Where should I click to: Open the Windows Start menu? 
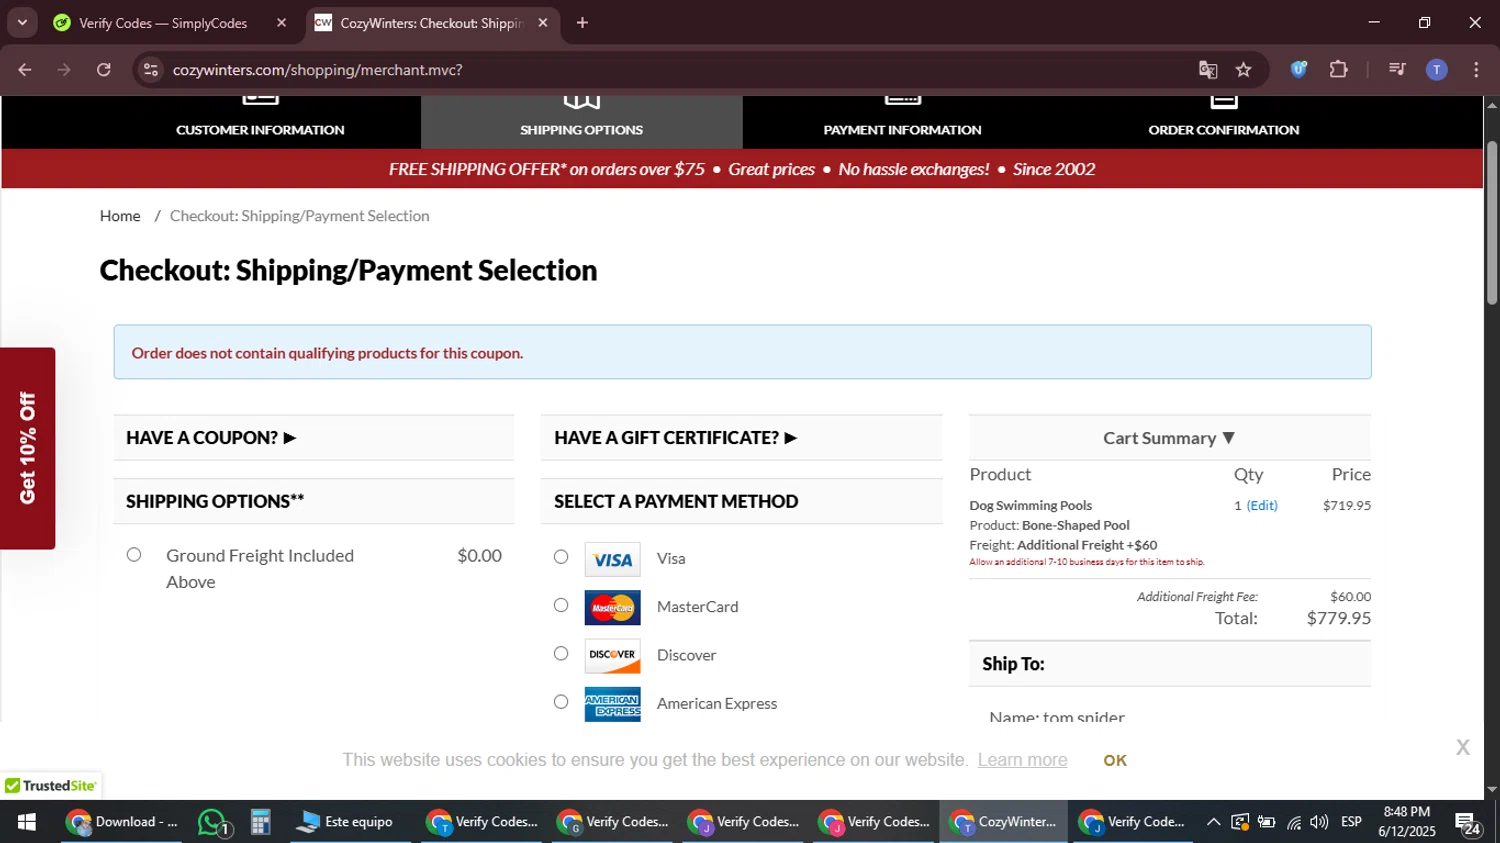[x=27, y=822]
